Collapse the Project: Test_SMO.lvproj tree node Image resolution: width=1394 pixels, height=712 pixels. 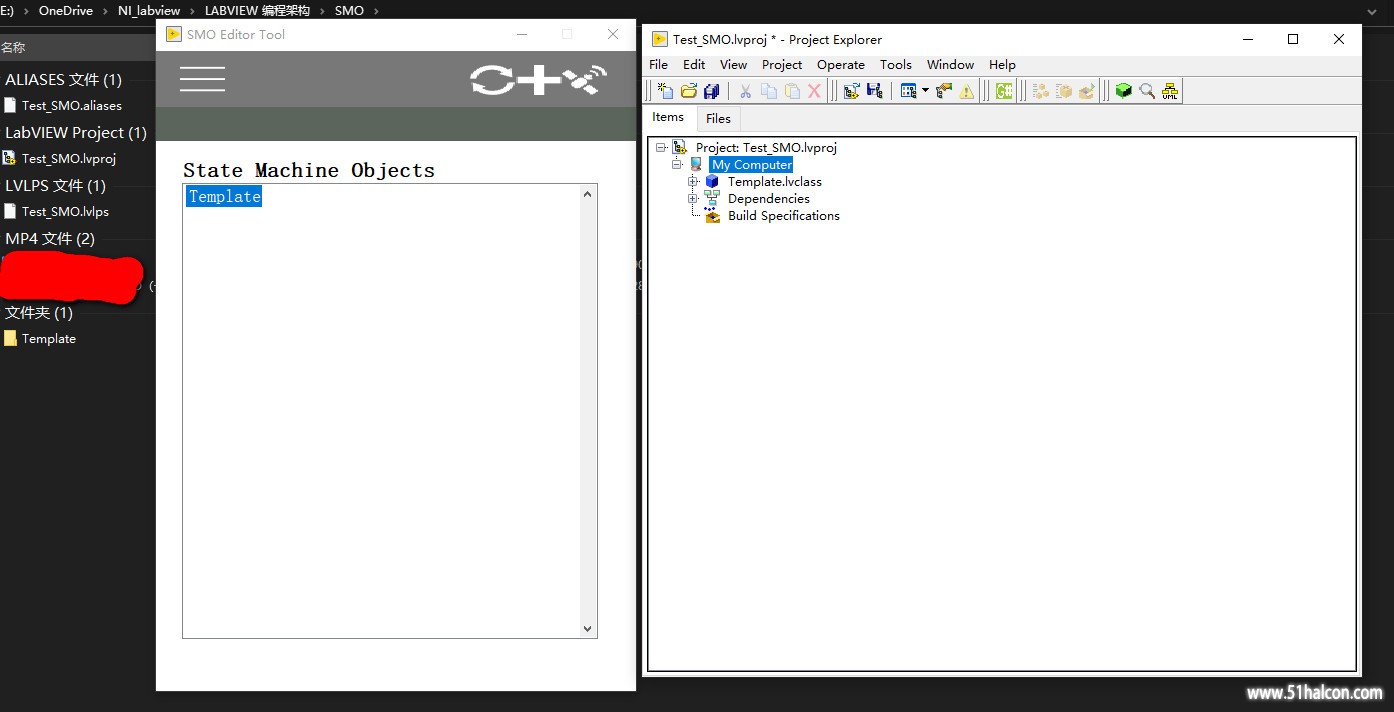661,147
